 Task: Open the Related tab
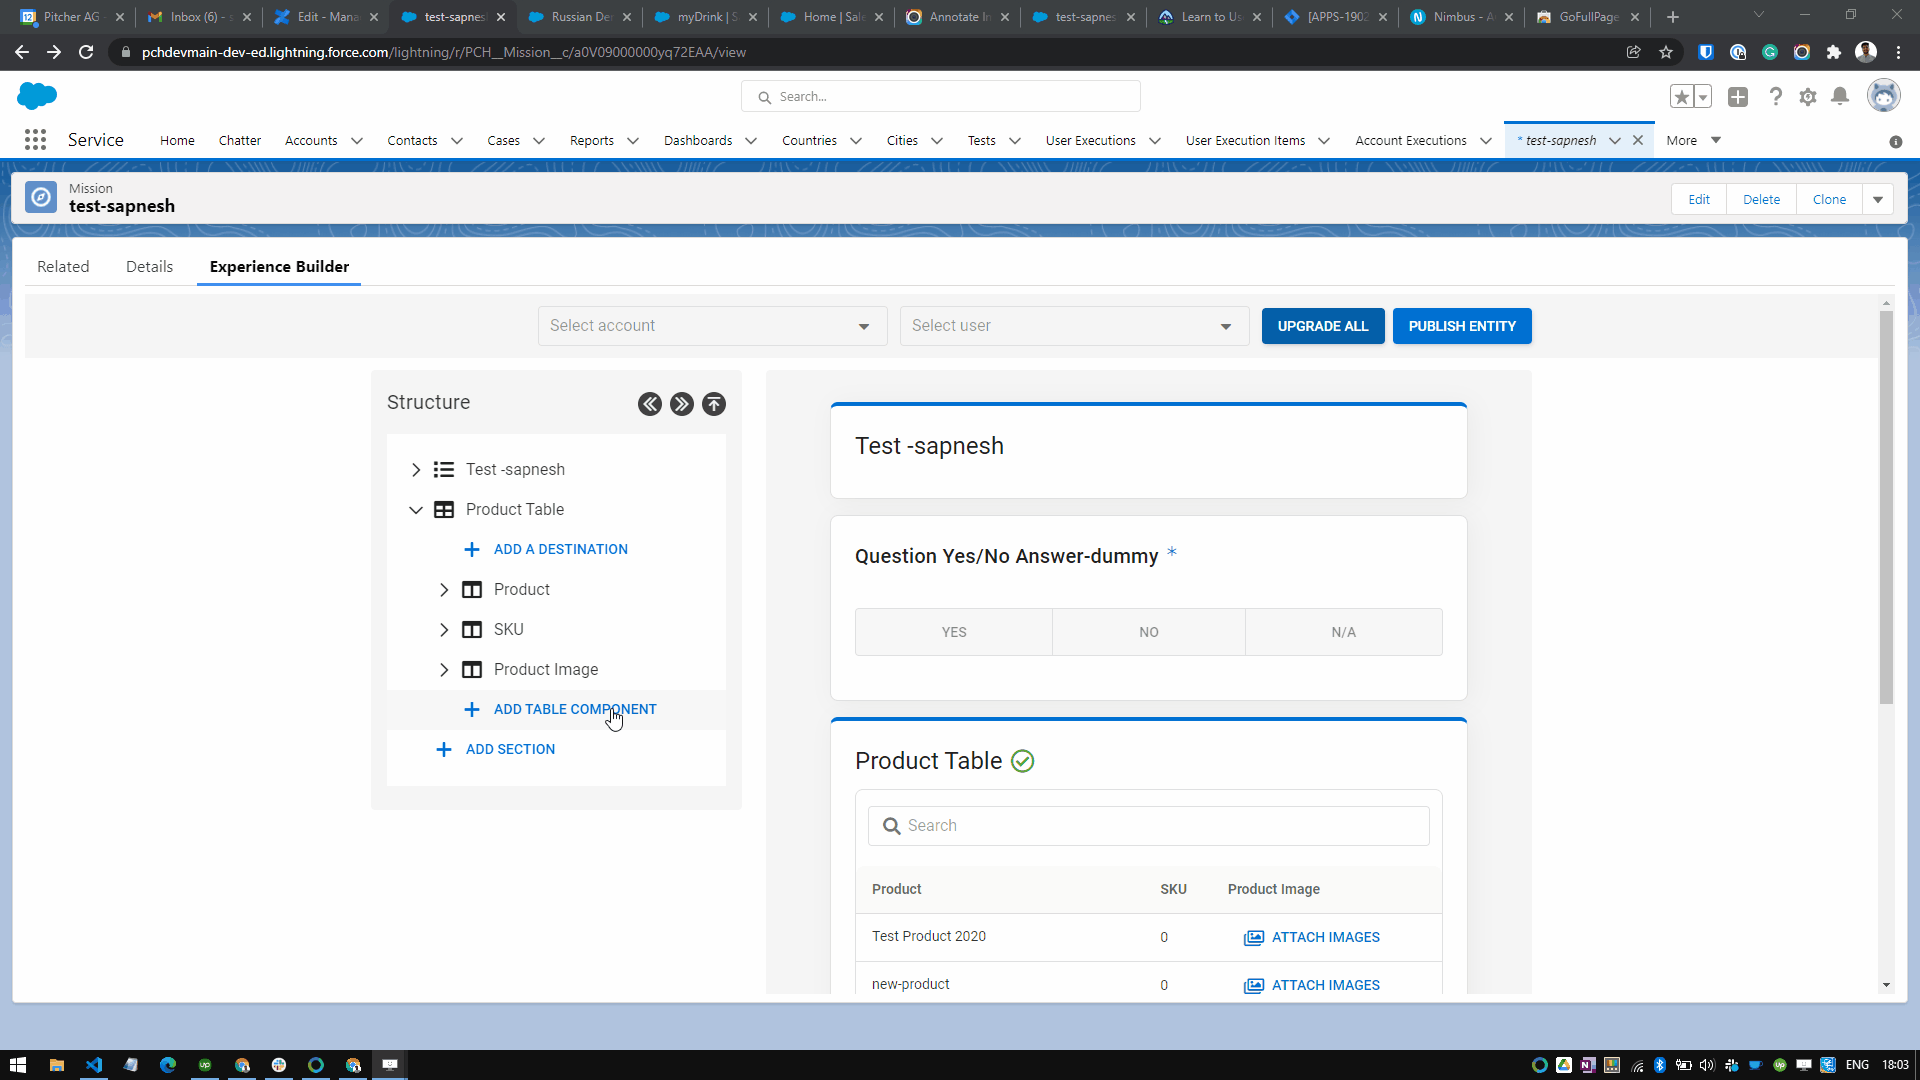point(63,267)
